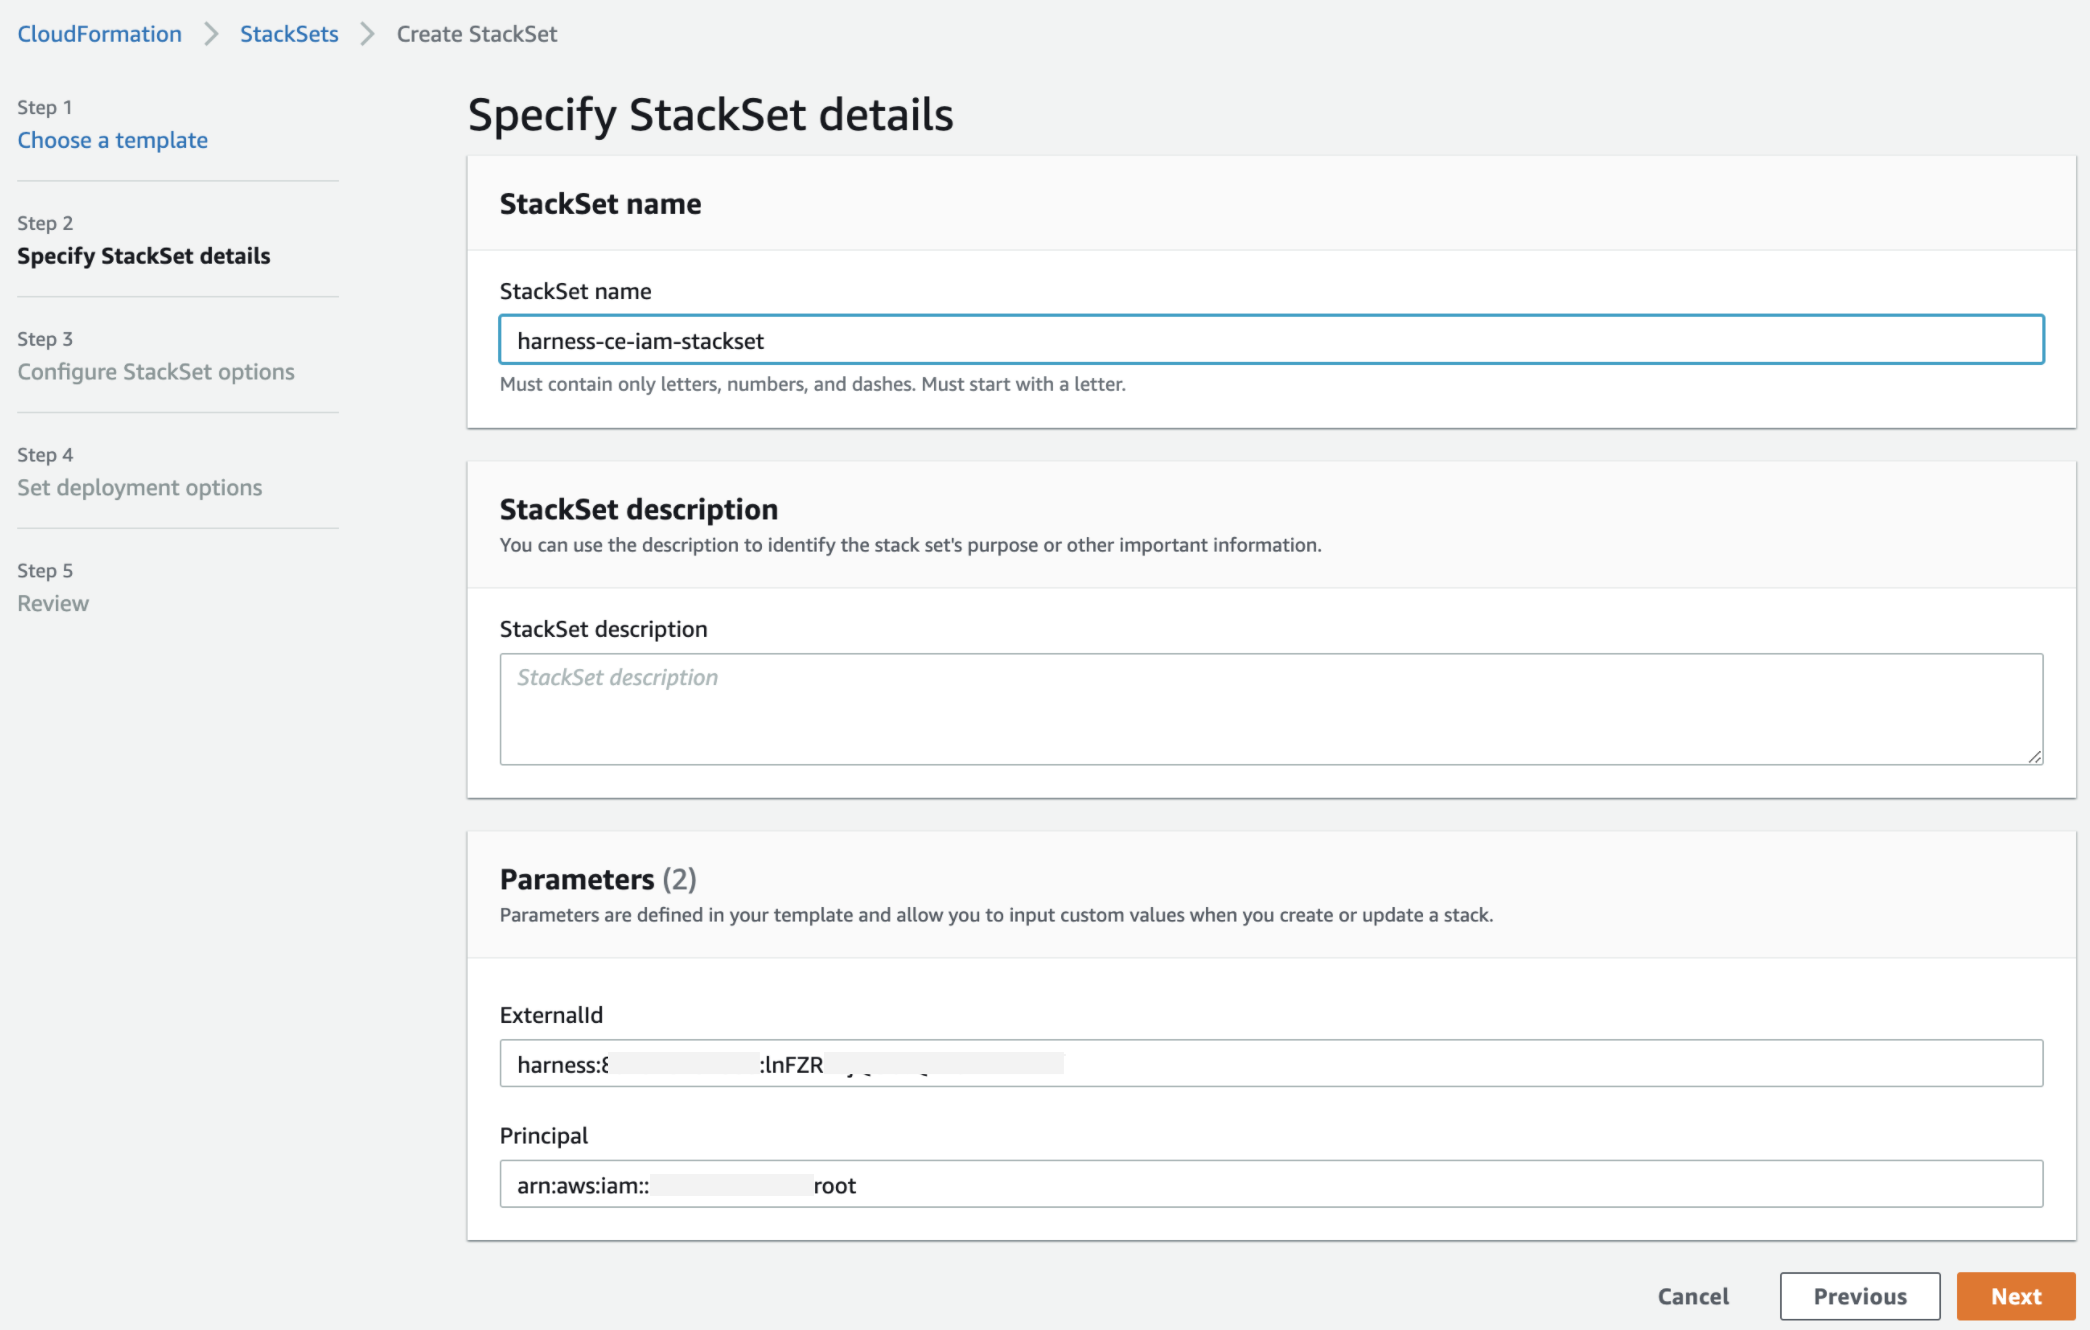Screen dimensions: 2090x1330
Task: Go to the StackSets breadcrumb link
Action: point(289,34)
